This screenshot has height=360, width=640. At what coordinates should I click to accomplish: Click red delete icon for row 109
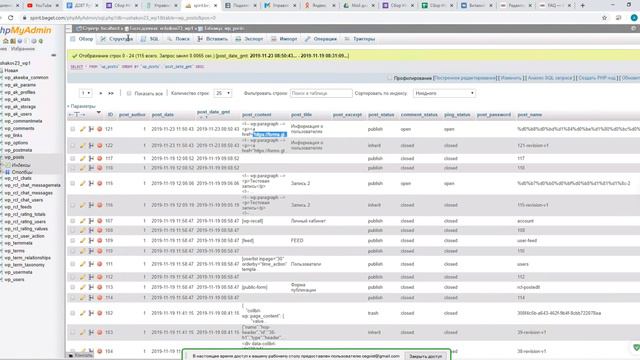(x=100, y=240)
